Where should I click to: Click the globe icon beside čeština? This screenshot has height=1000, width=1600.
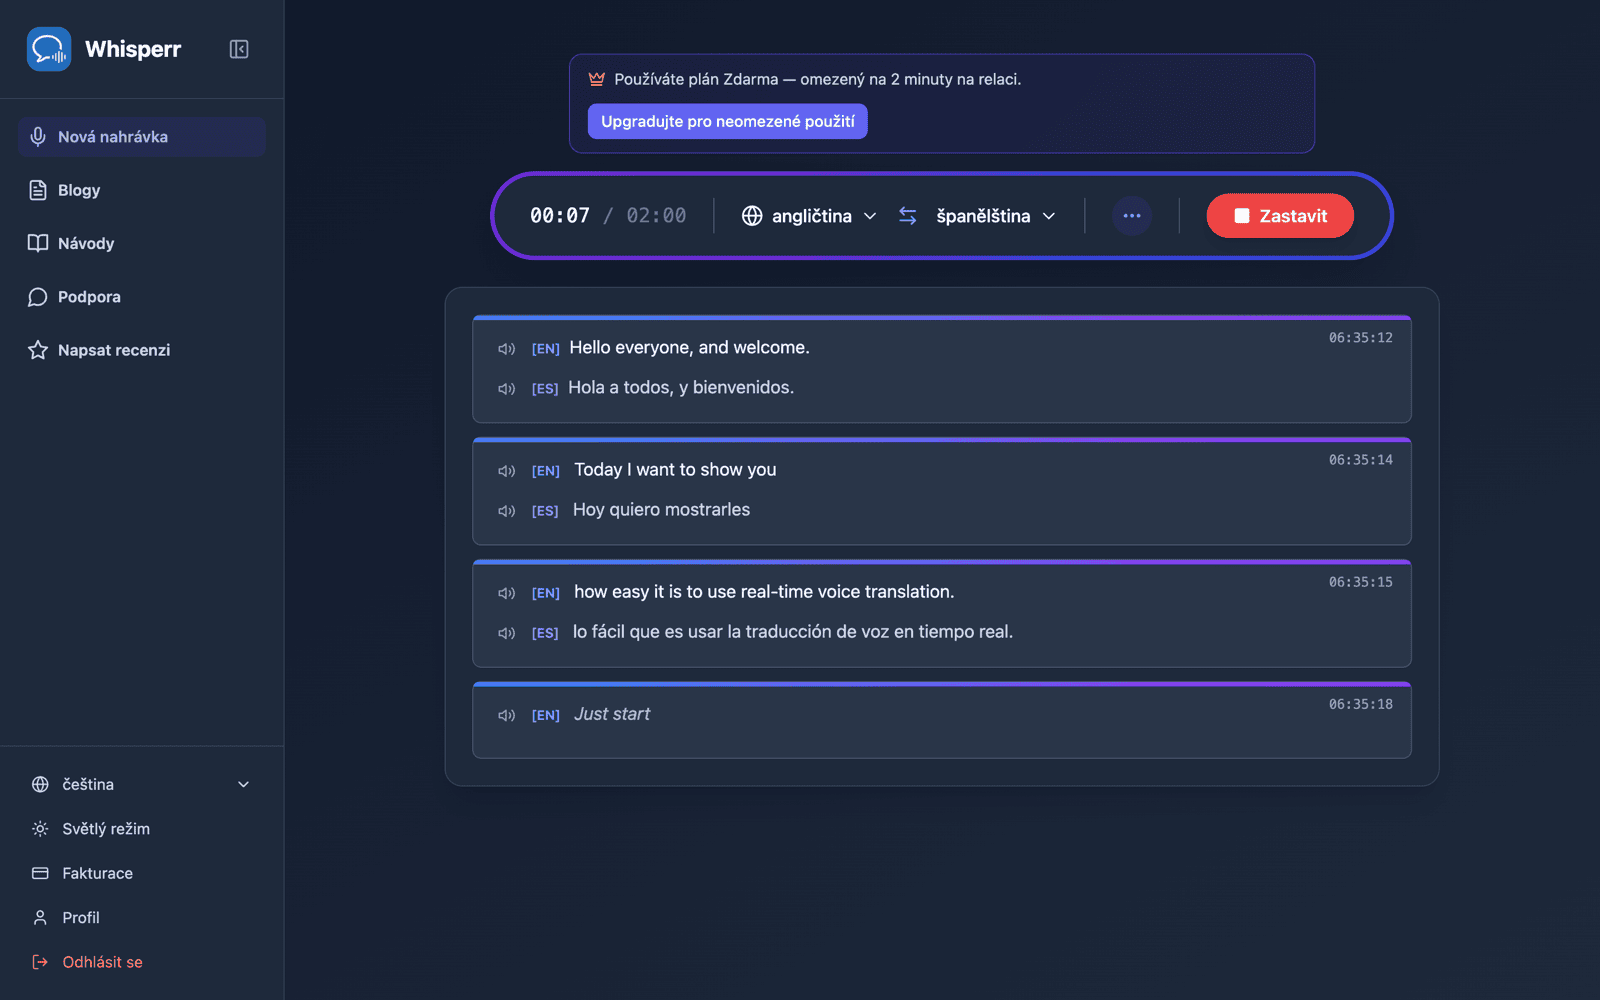click(x=40, y=784)
